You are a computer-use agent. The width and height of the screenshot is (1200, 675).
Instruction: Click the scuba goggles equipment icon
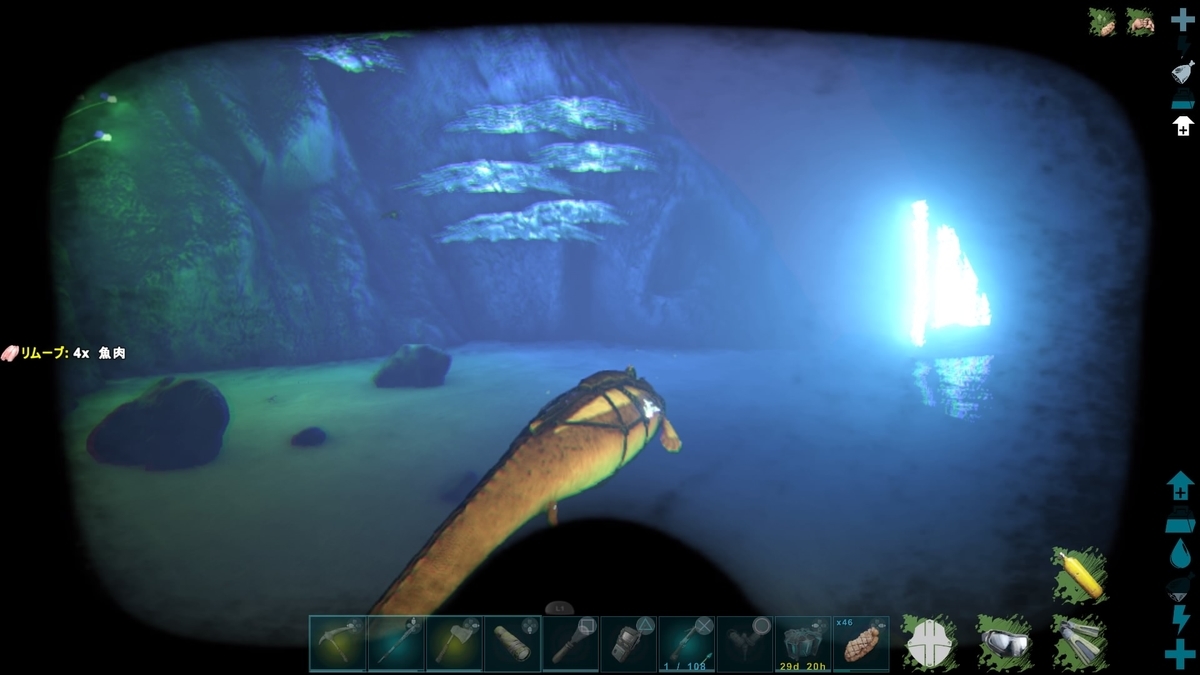point(1004,643)
